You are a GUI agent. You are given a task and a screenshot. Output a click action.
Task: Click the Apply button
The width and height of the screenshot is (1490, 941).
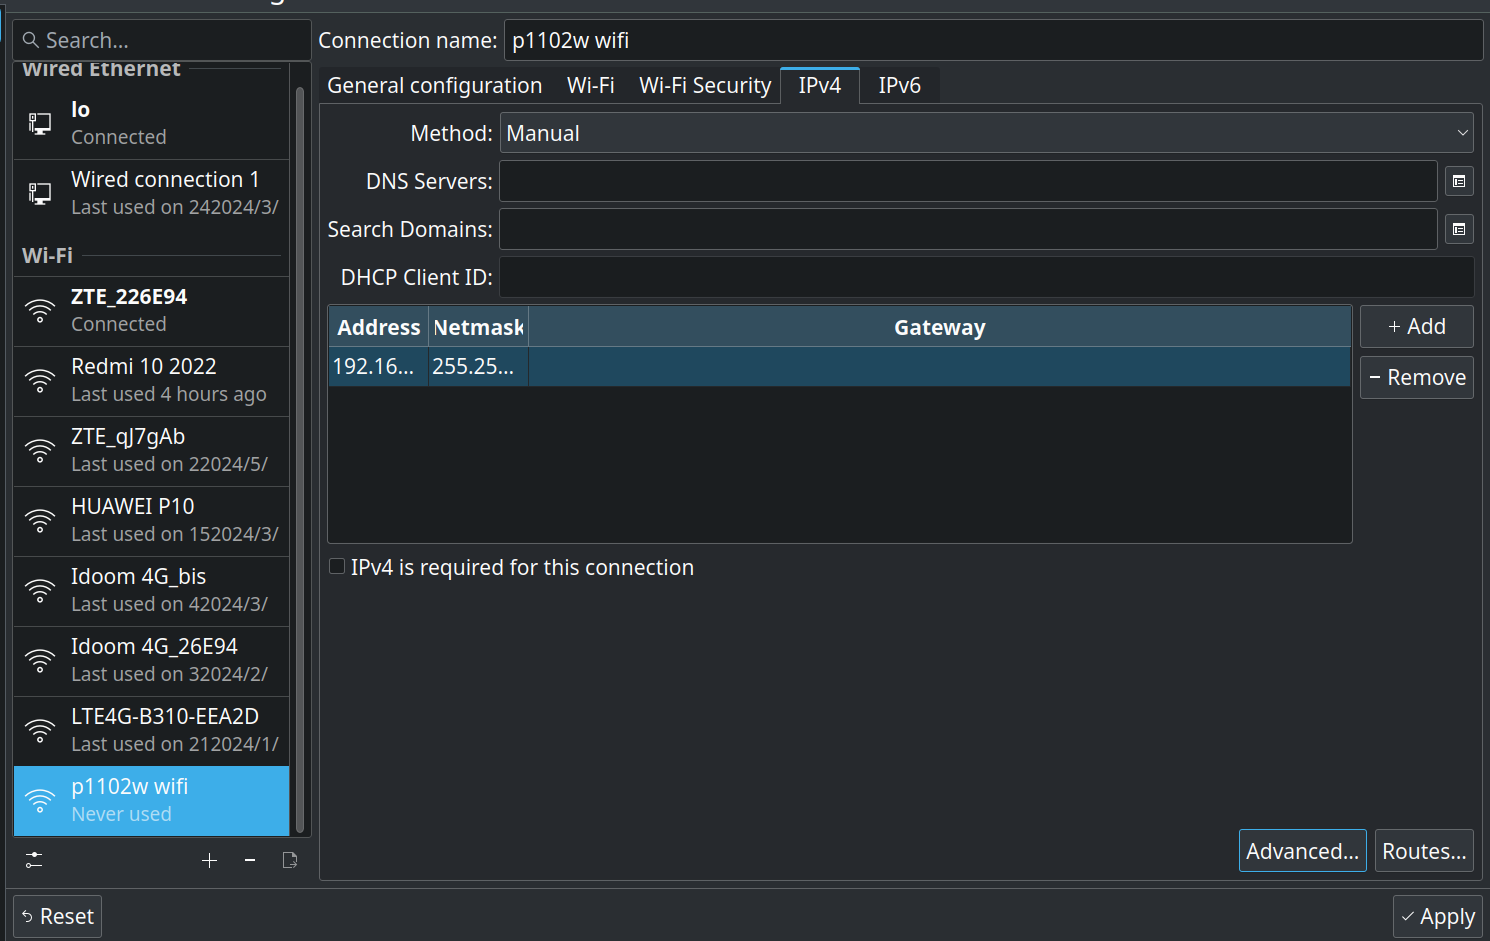tap(1438, 916)
